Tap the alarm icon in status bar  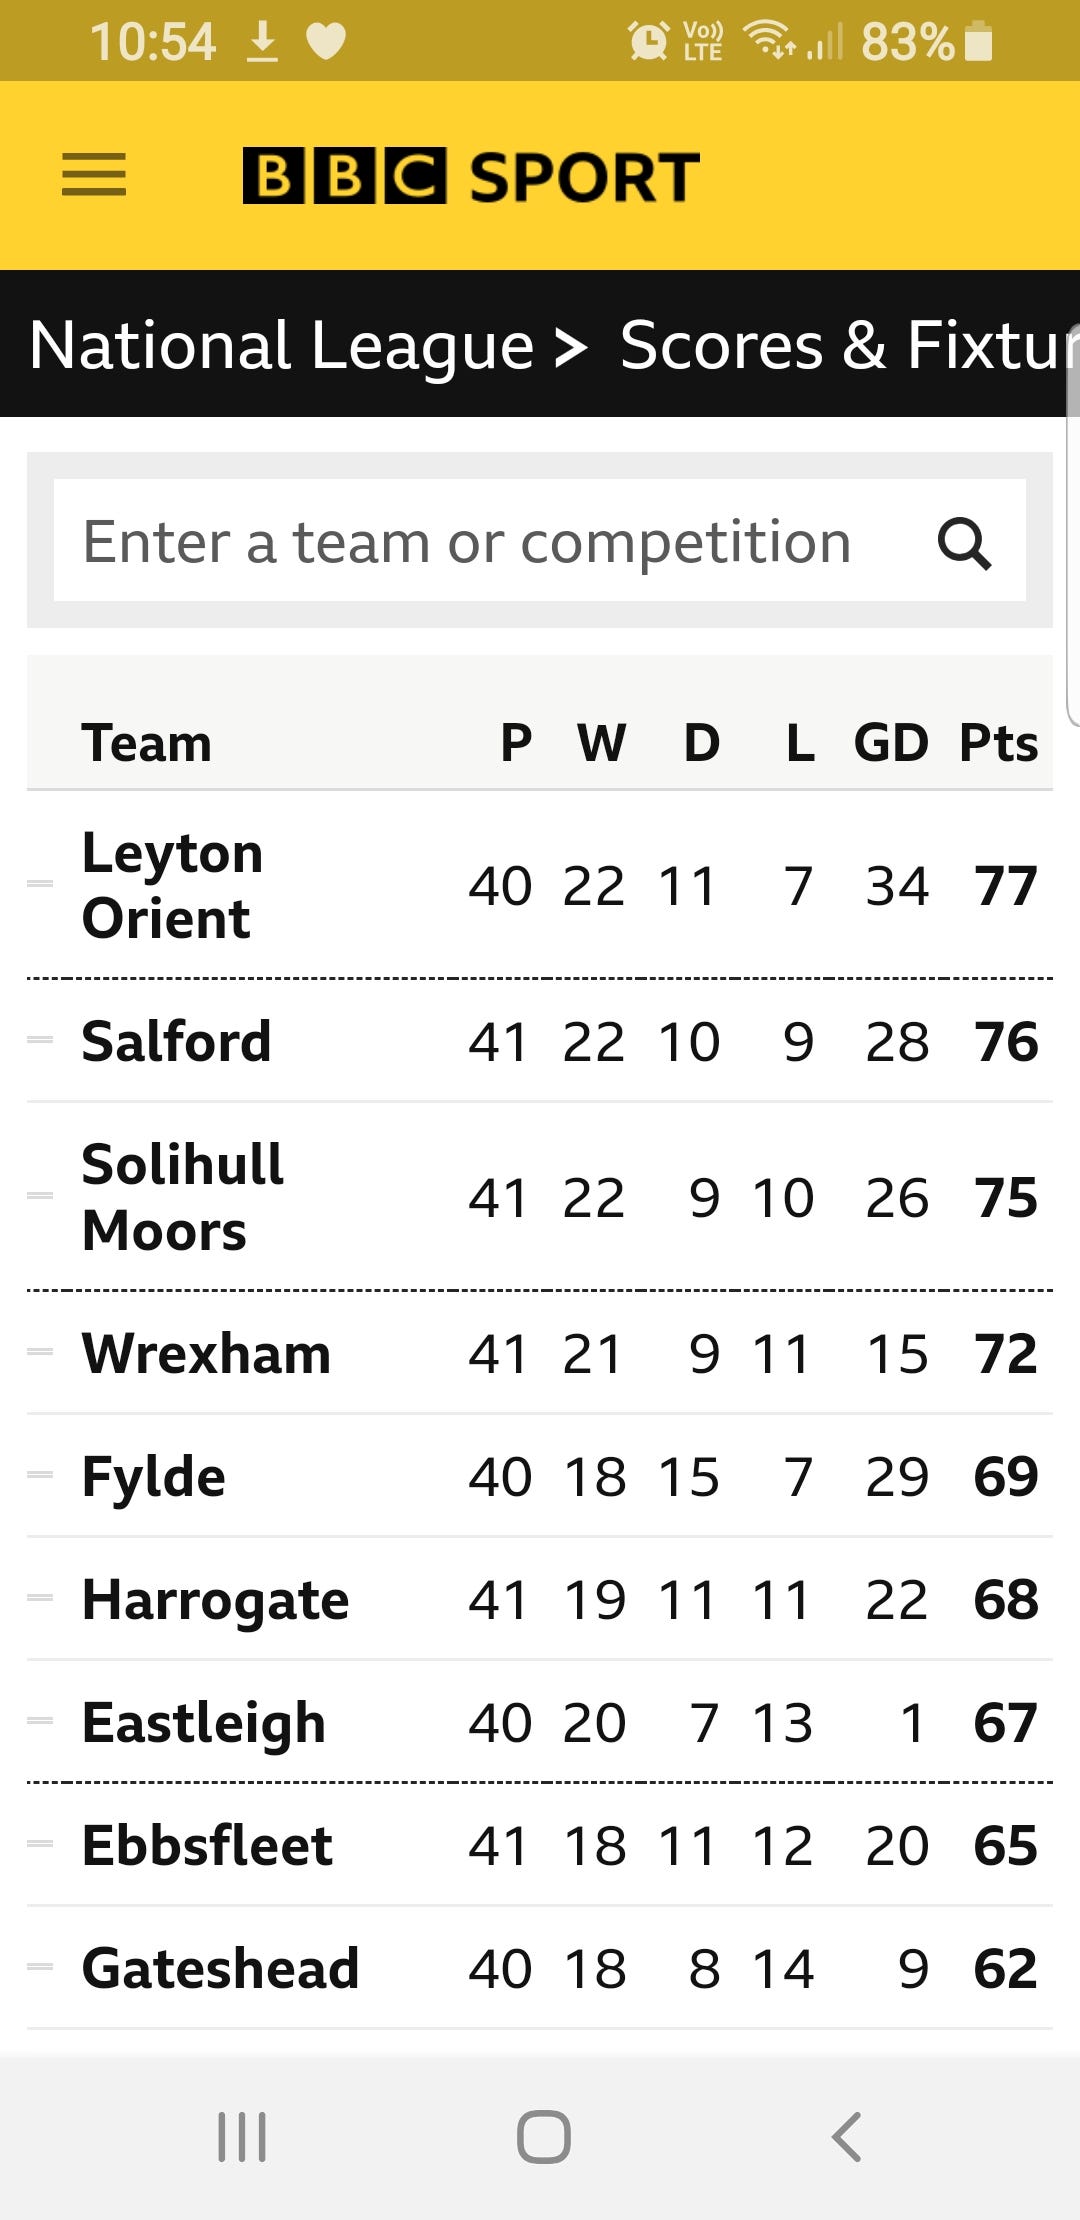(x=648, y=41)
